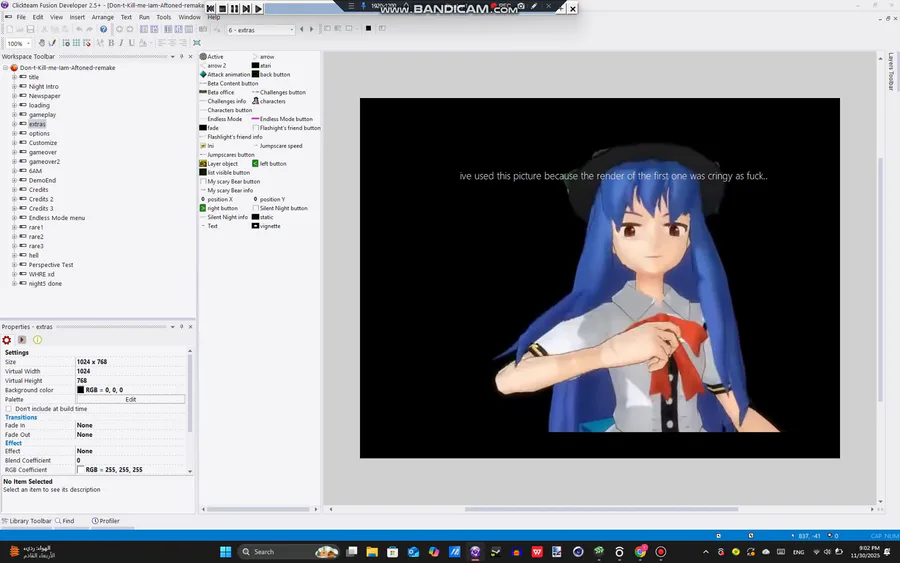
Task: Select the hand pan tool icon
Action: [x=41, y=43]
